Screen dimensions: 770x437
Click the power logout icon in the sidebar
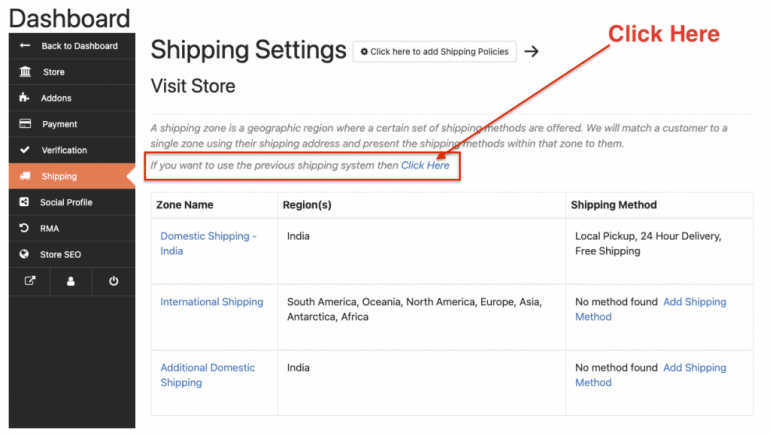(113, 281)
